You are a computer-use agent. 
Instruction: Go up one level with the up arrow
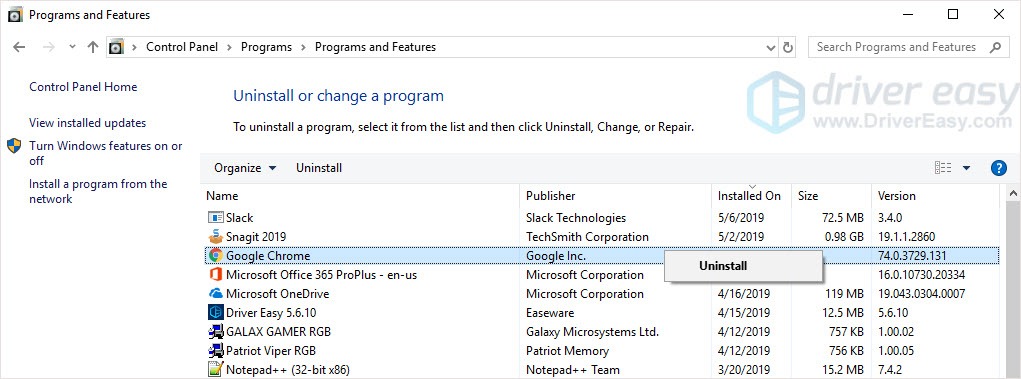pyautogui.click(x=93, y=47)
